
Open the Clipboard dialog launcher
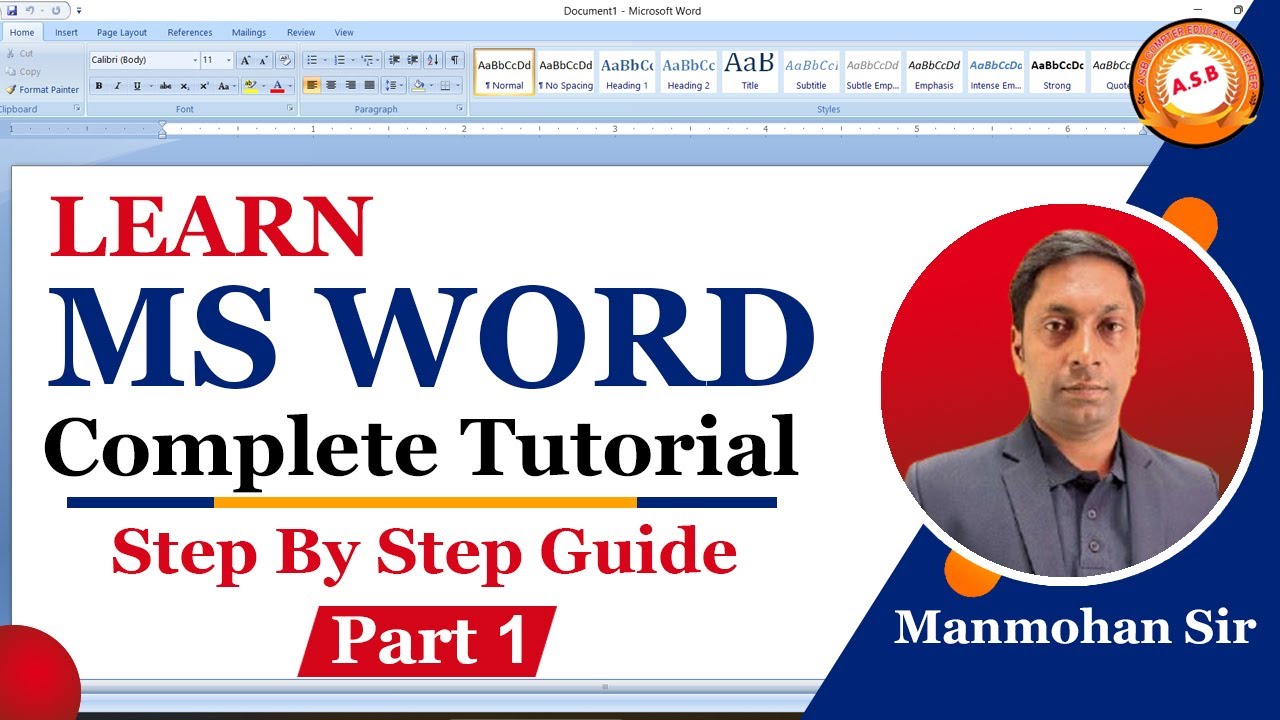(x=77, y=108)
